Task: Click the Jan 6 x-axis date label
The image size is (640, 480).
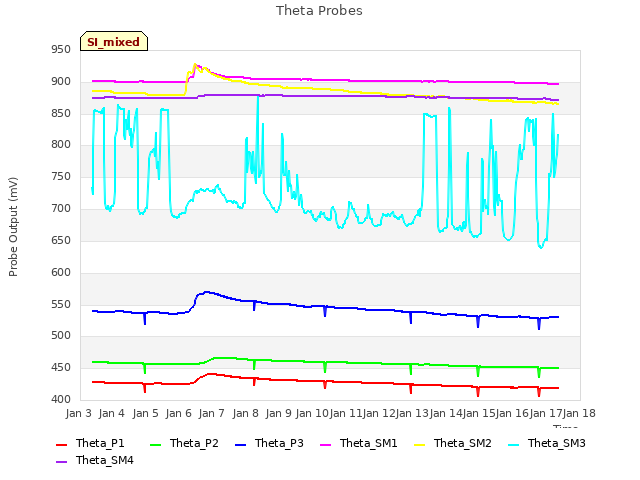Action: point(178,413)
